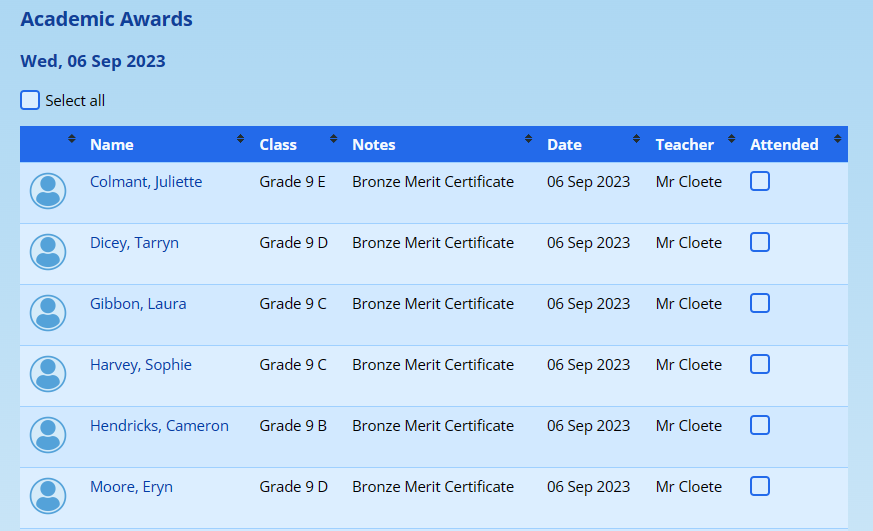Viewport: 873px width, 531px height.
Task: Click Sophie Harvey's profile avatar icon
Action: tap(48, 374)
